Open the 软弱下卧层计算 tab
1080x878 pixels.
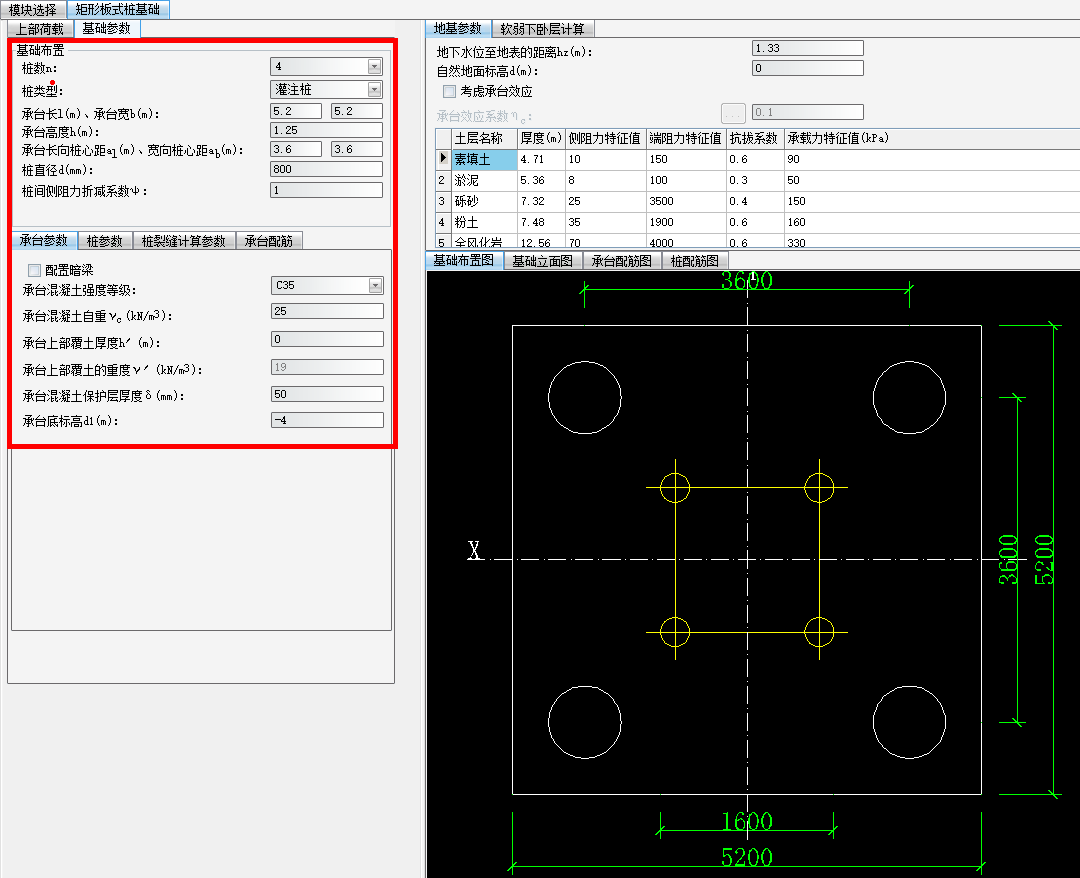(542, 29)
